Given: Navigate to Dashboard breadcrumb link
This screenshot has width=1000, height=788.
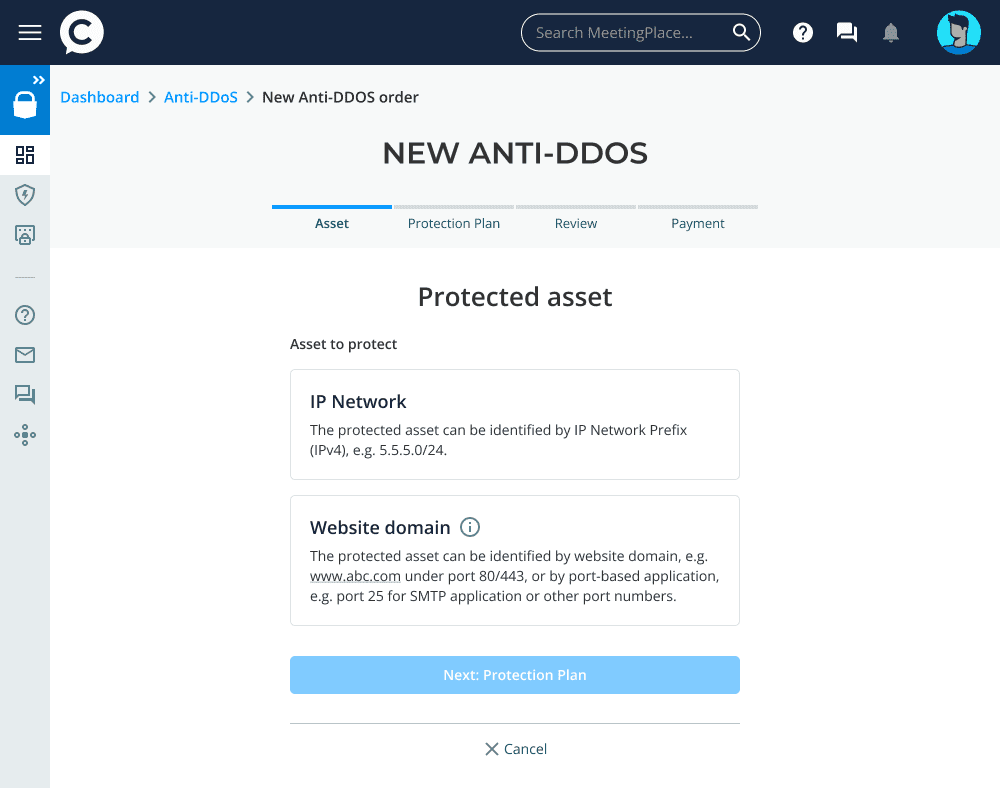Looking at the screenshot, I should [100, 97].
